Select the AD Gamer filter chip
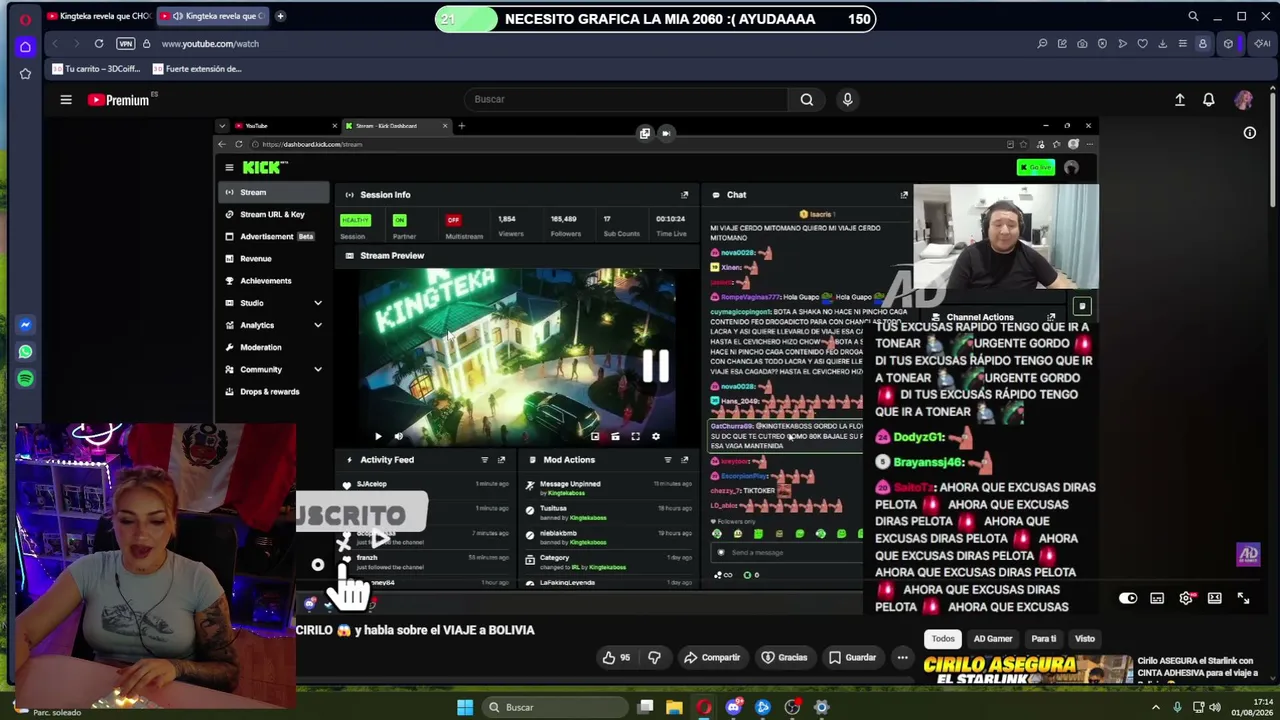The height and width of the screenshot is (720, 1280). [993, 639]
